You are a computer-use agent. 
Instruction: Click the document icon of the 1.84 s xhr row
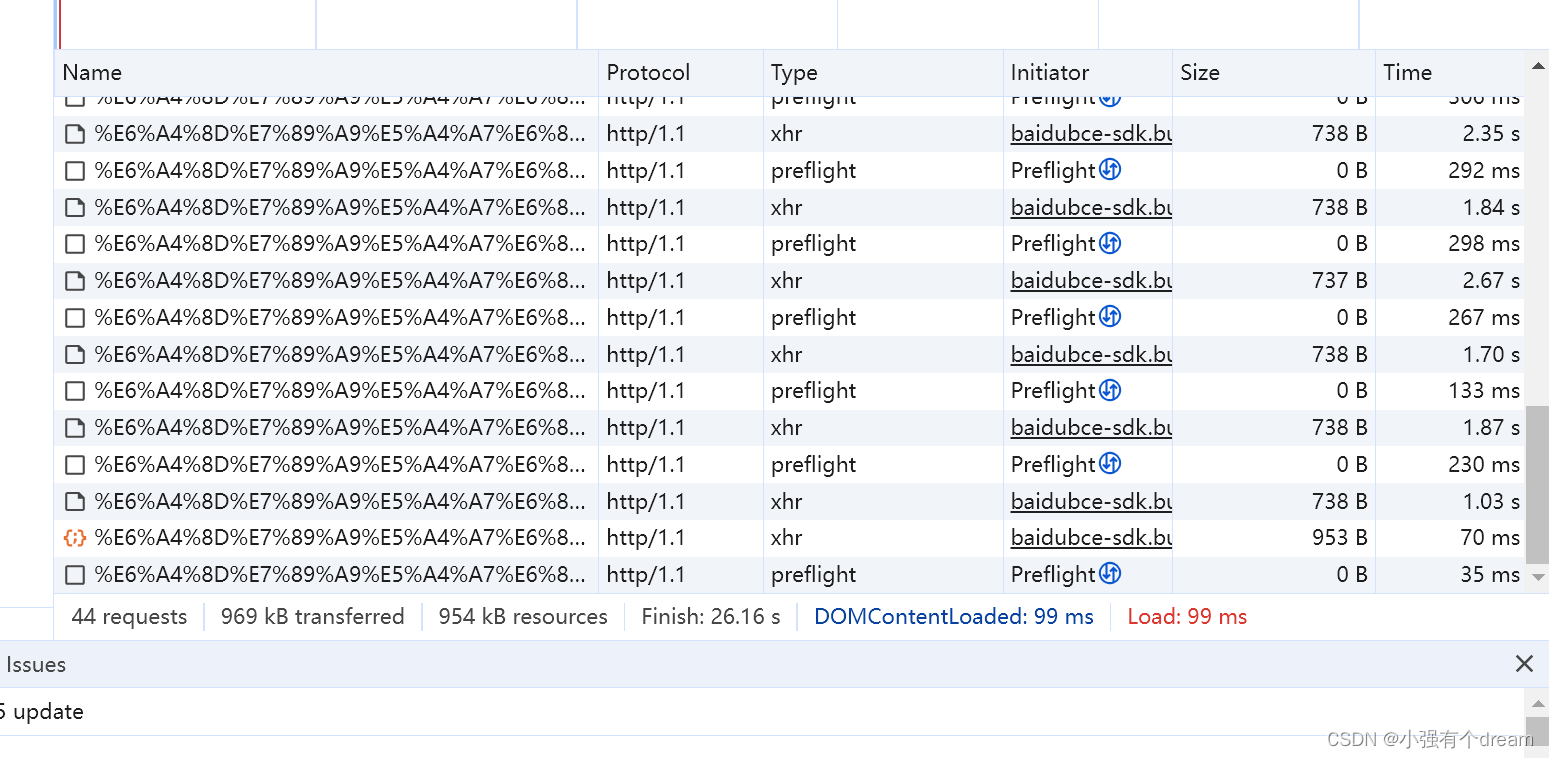(74, 208)
